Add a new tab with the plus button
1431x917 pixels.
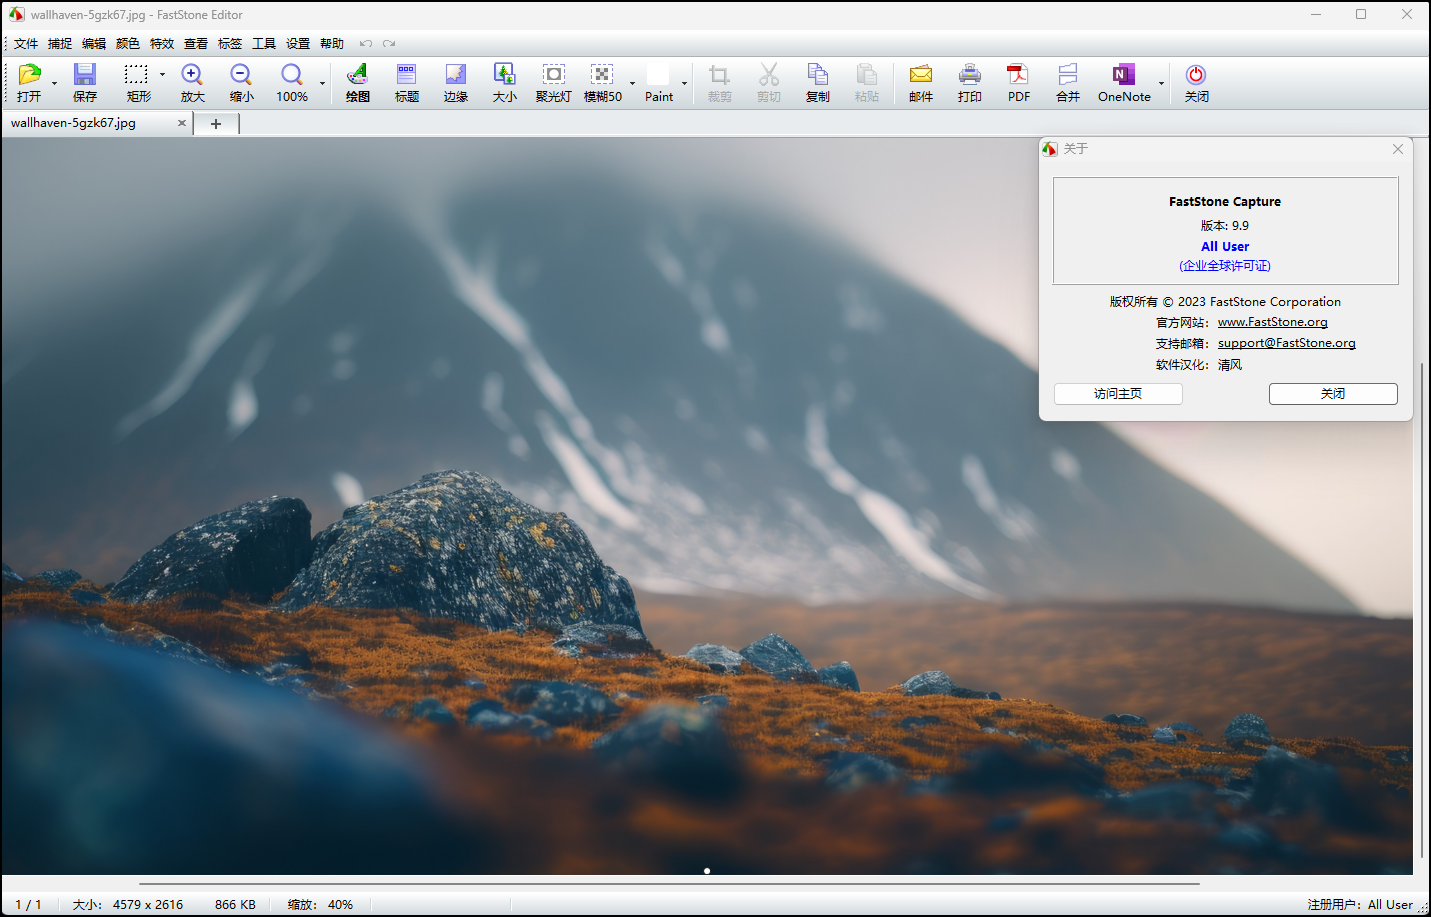click(x=216, y=124)
